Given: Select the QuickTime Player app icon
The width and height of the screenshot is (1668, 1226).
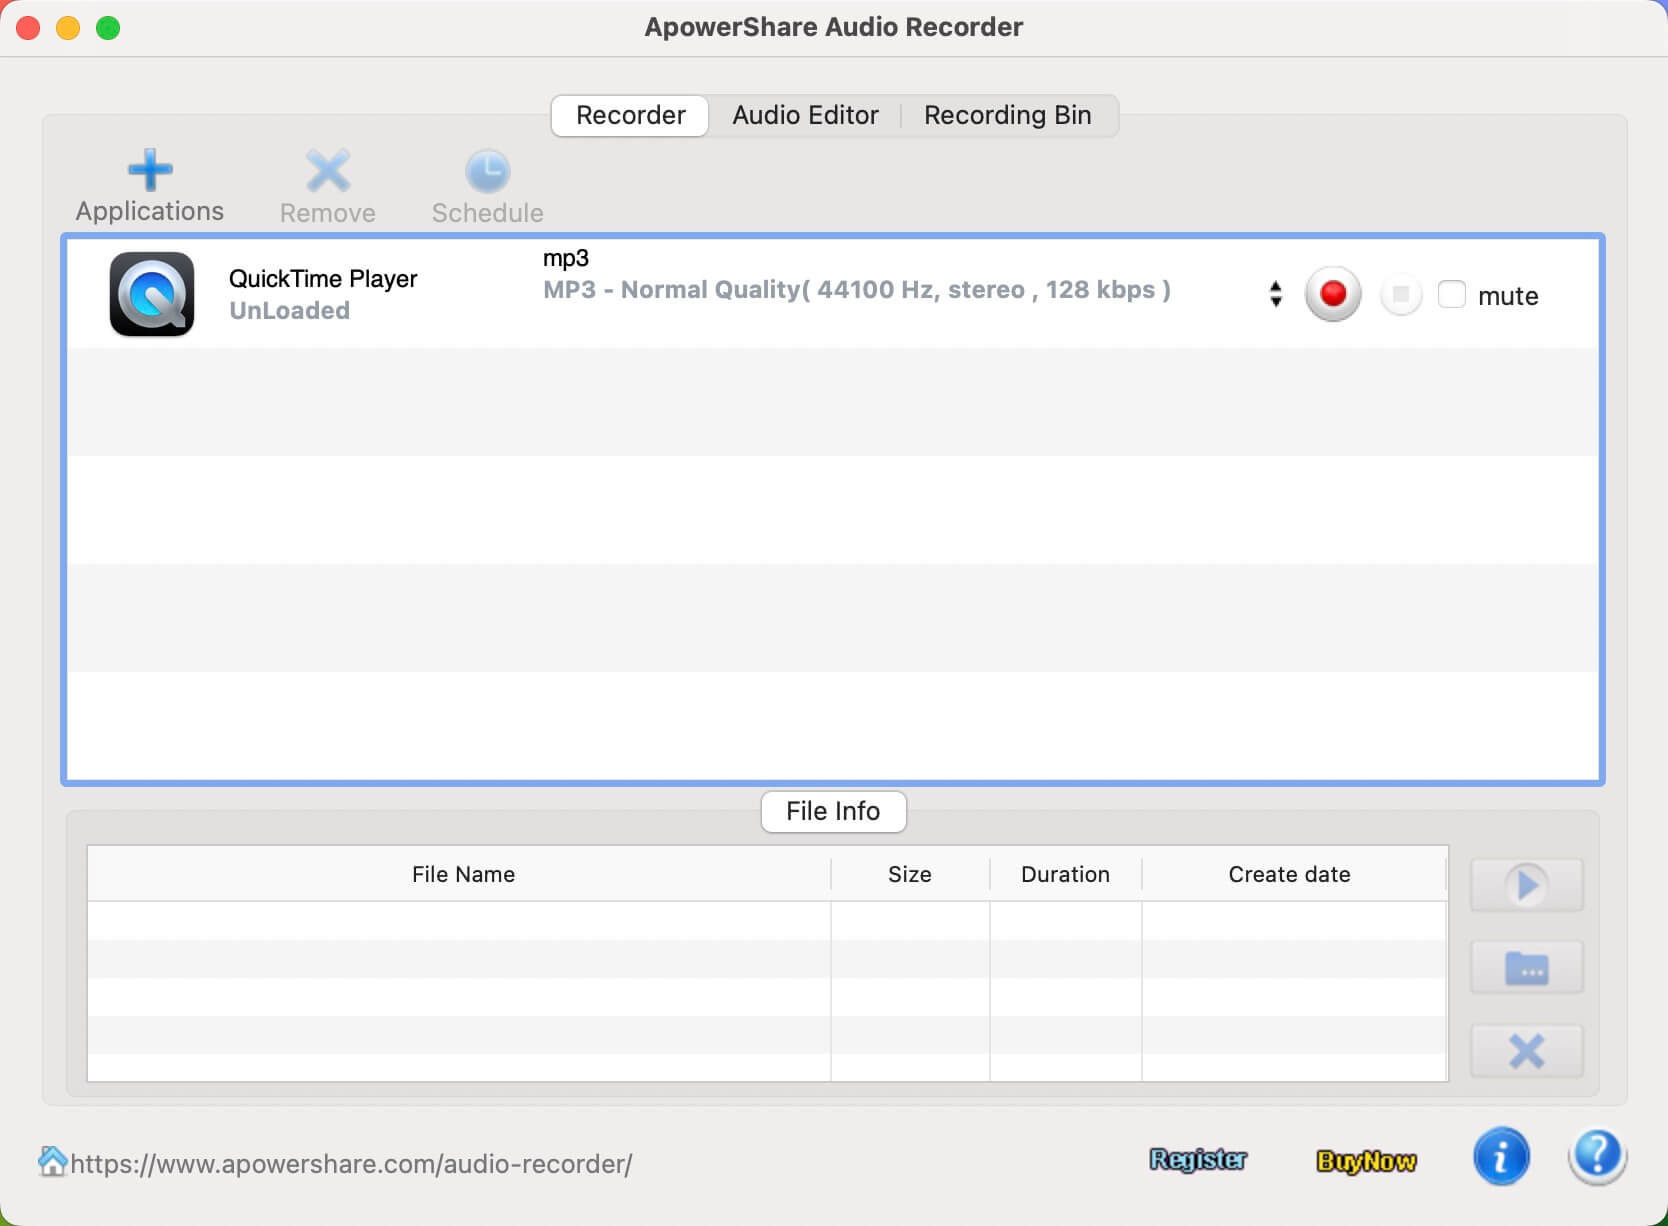Looking at the screenshot, I should click(152, 294).
